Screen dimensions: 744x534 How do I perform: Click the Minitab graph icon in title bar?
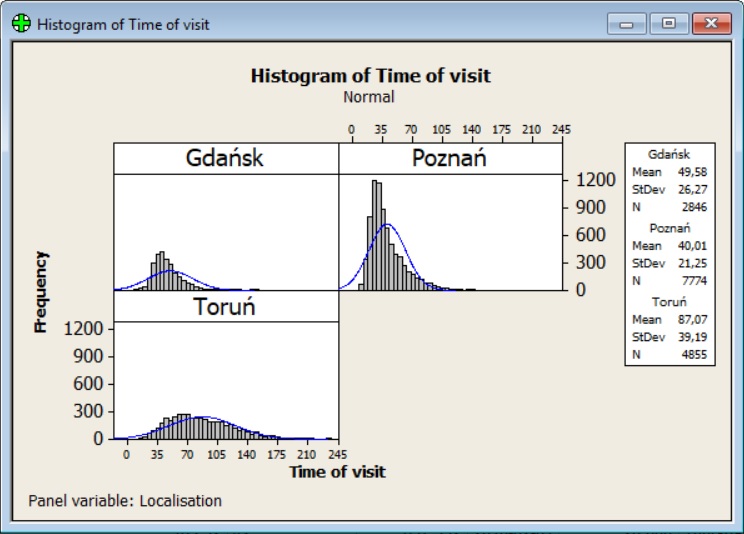tap(21, 24)
